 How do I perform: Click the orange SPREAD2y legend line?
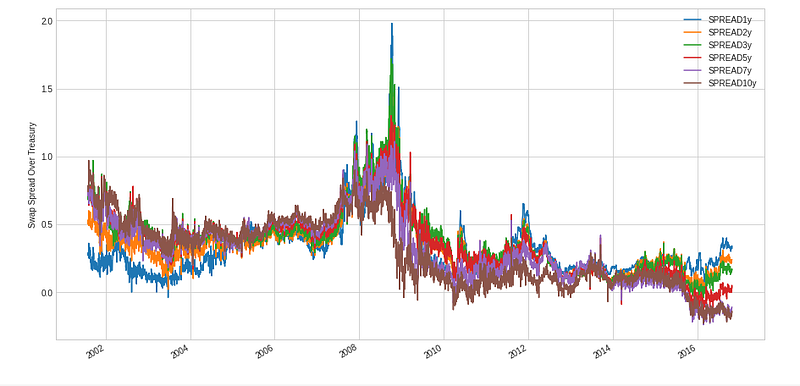click(x=693, y=33)
